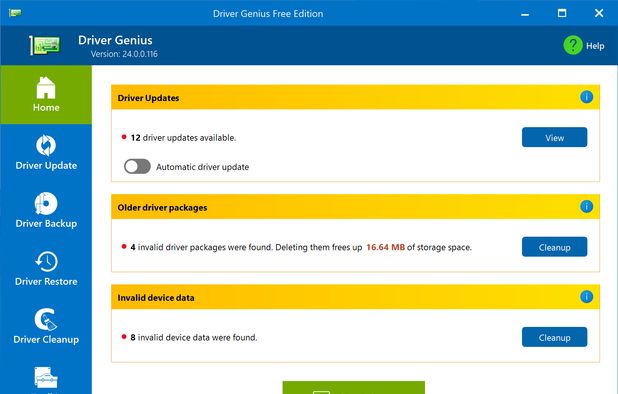This screenshot has height=394, width=618.
Task: View the 12 available driver updates
Action: point(555,138)
